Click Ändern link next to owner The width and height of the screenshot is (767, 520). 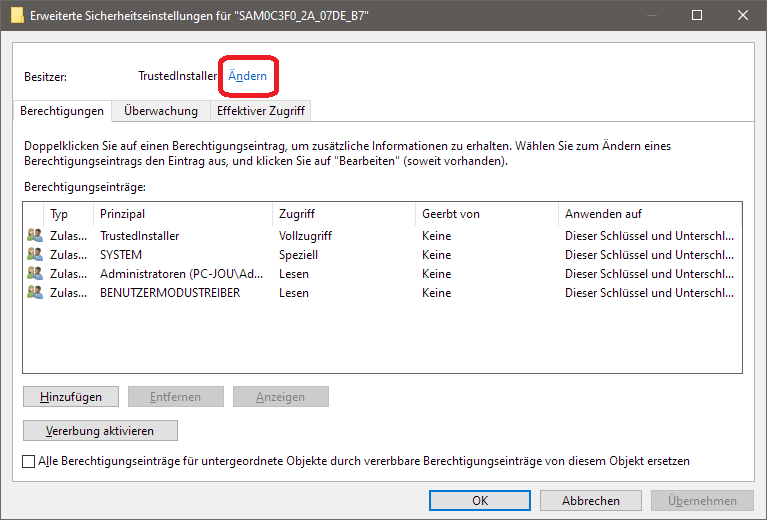[247, 76]
